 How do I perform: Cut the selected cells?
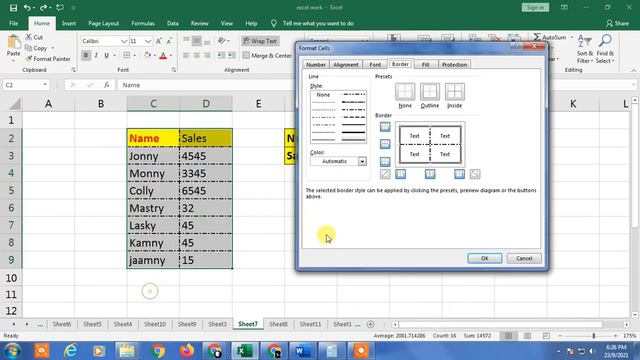click(34, 37)
